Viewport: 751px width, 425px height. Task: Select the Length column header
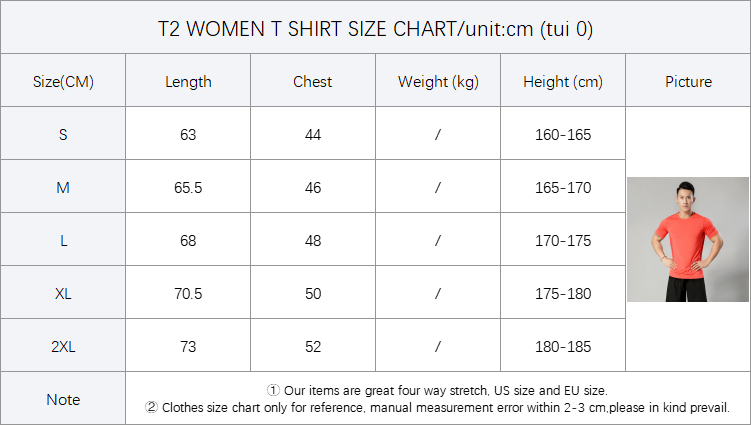tap(188, 82)
